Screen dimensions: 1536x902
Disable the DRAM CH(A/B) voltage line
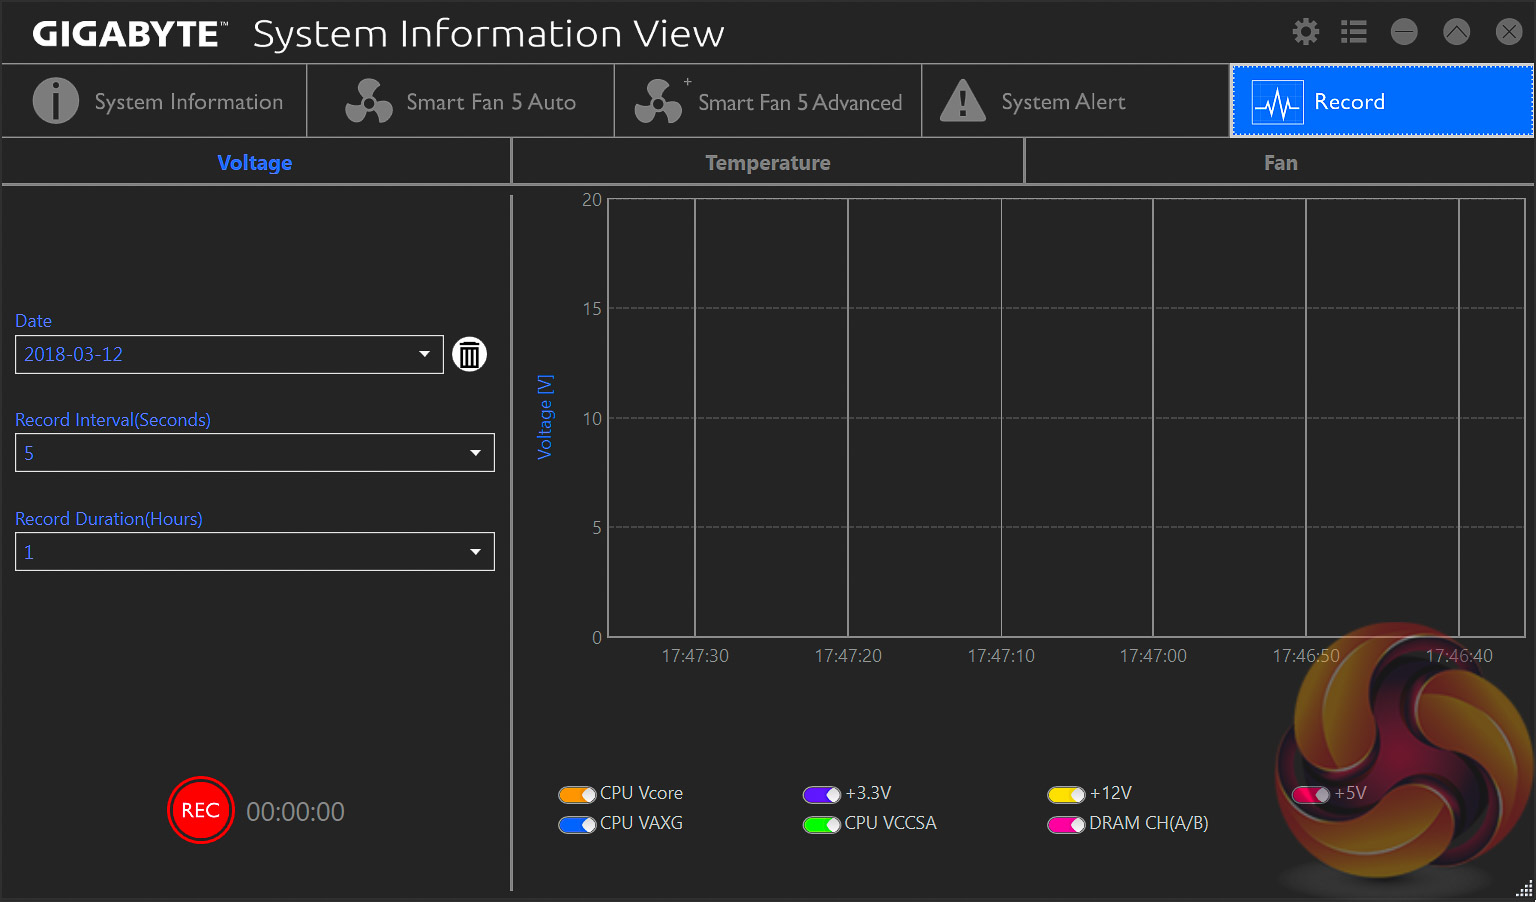1065,825
